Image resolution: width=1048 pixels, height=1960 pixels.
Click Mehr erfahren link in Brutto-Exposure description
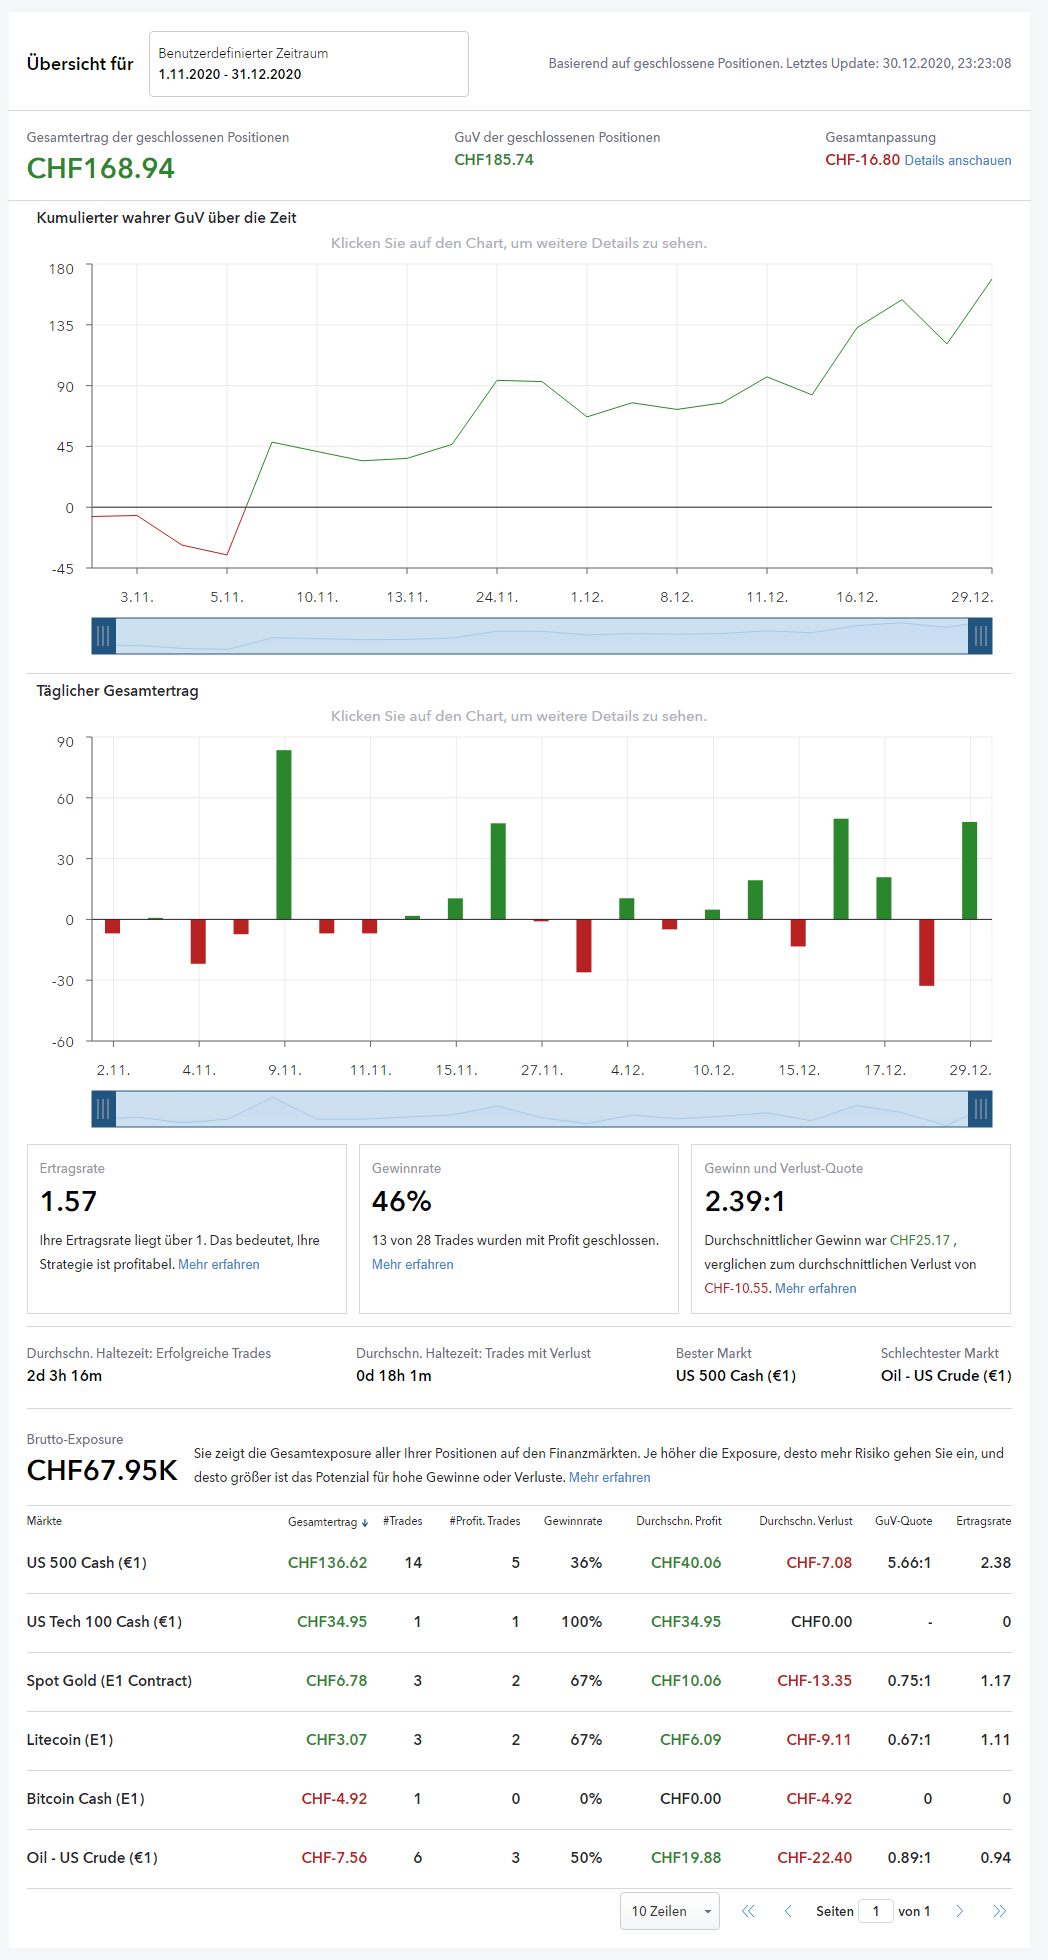coord(609,1478)
